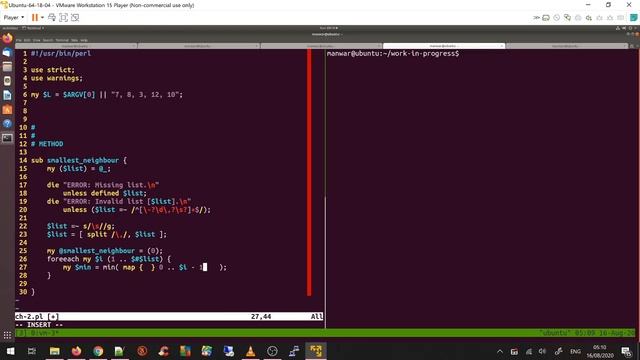Open LibreOffice Writer from the Ubuntu dock
Viewport: 640px width, 360px height.
[7, 95]
